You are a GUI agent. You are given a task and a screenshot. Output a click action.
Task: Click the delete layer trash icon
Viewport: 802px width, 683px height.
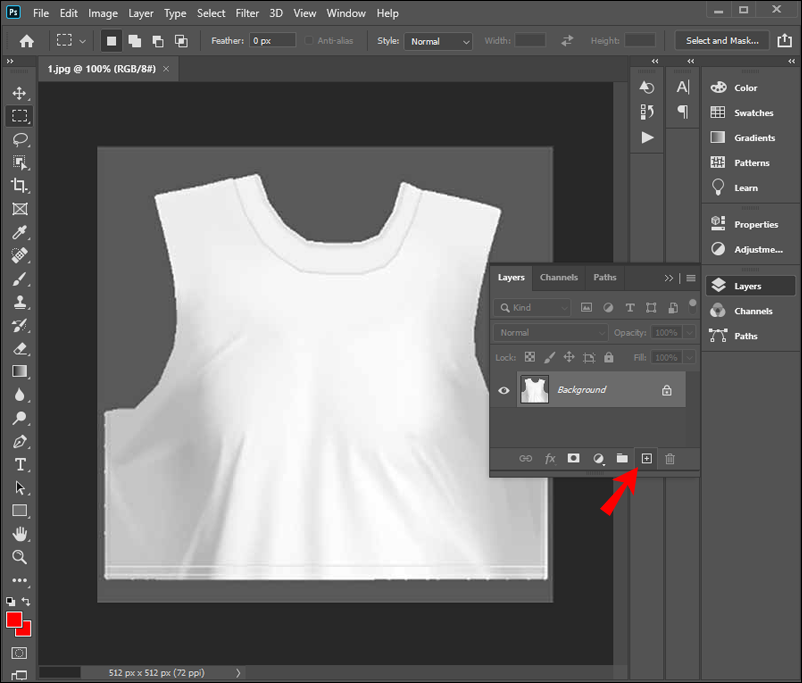tap(670, 458)
